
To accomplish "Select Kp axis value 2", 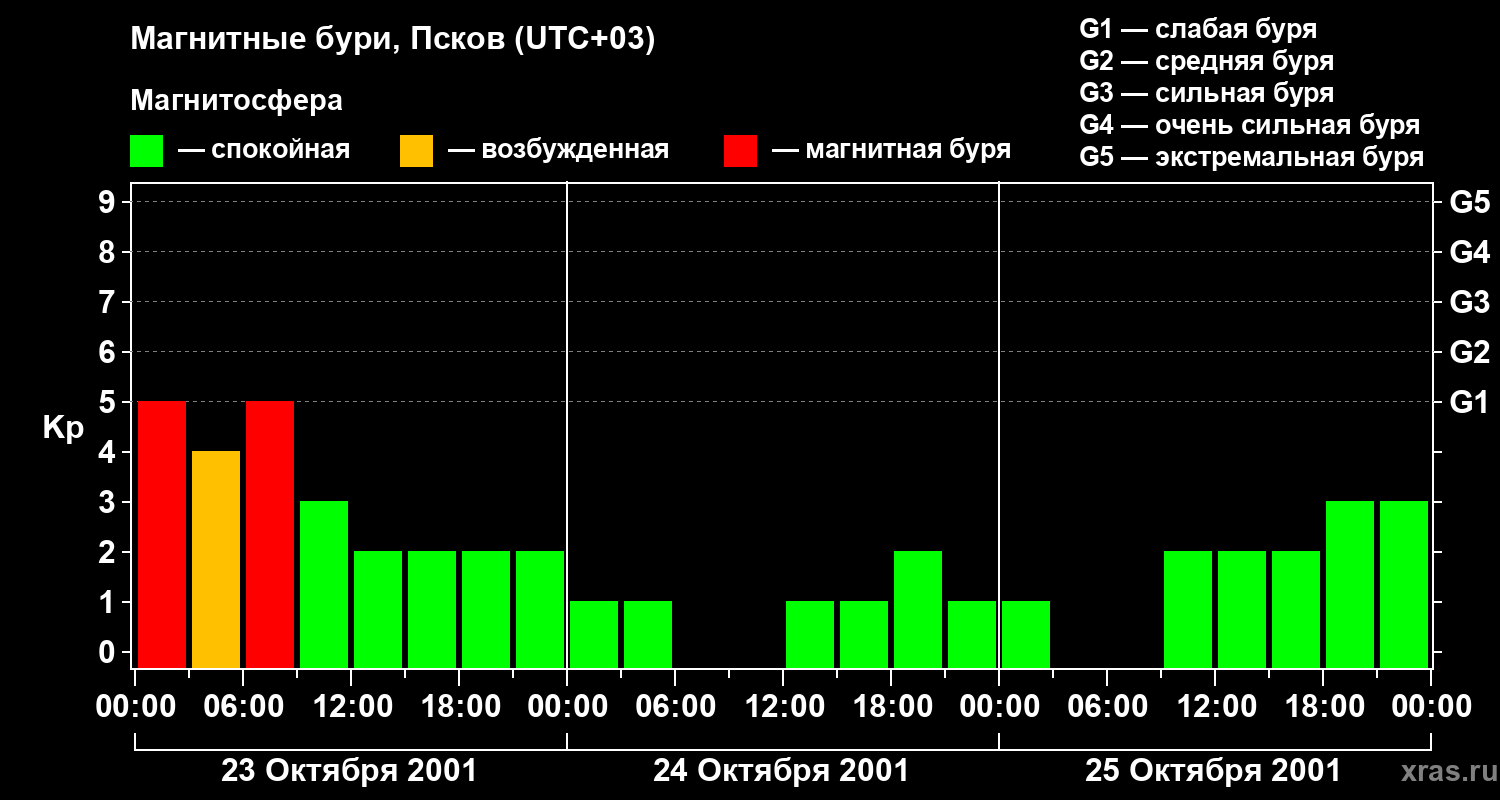I will (108, 552).
